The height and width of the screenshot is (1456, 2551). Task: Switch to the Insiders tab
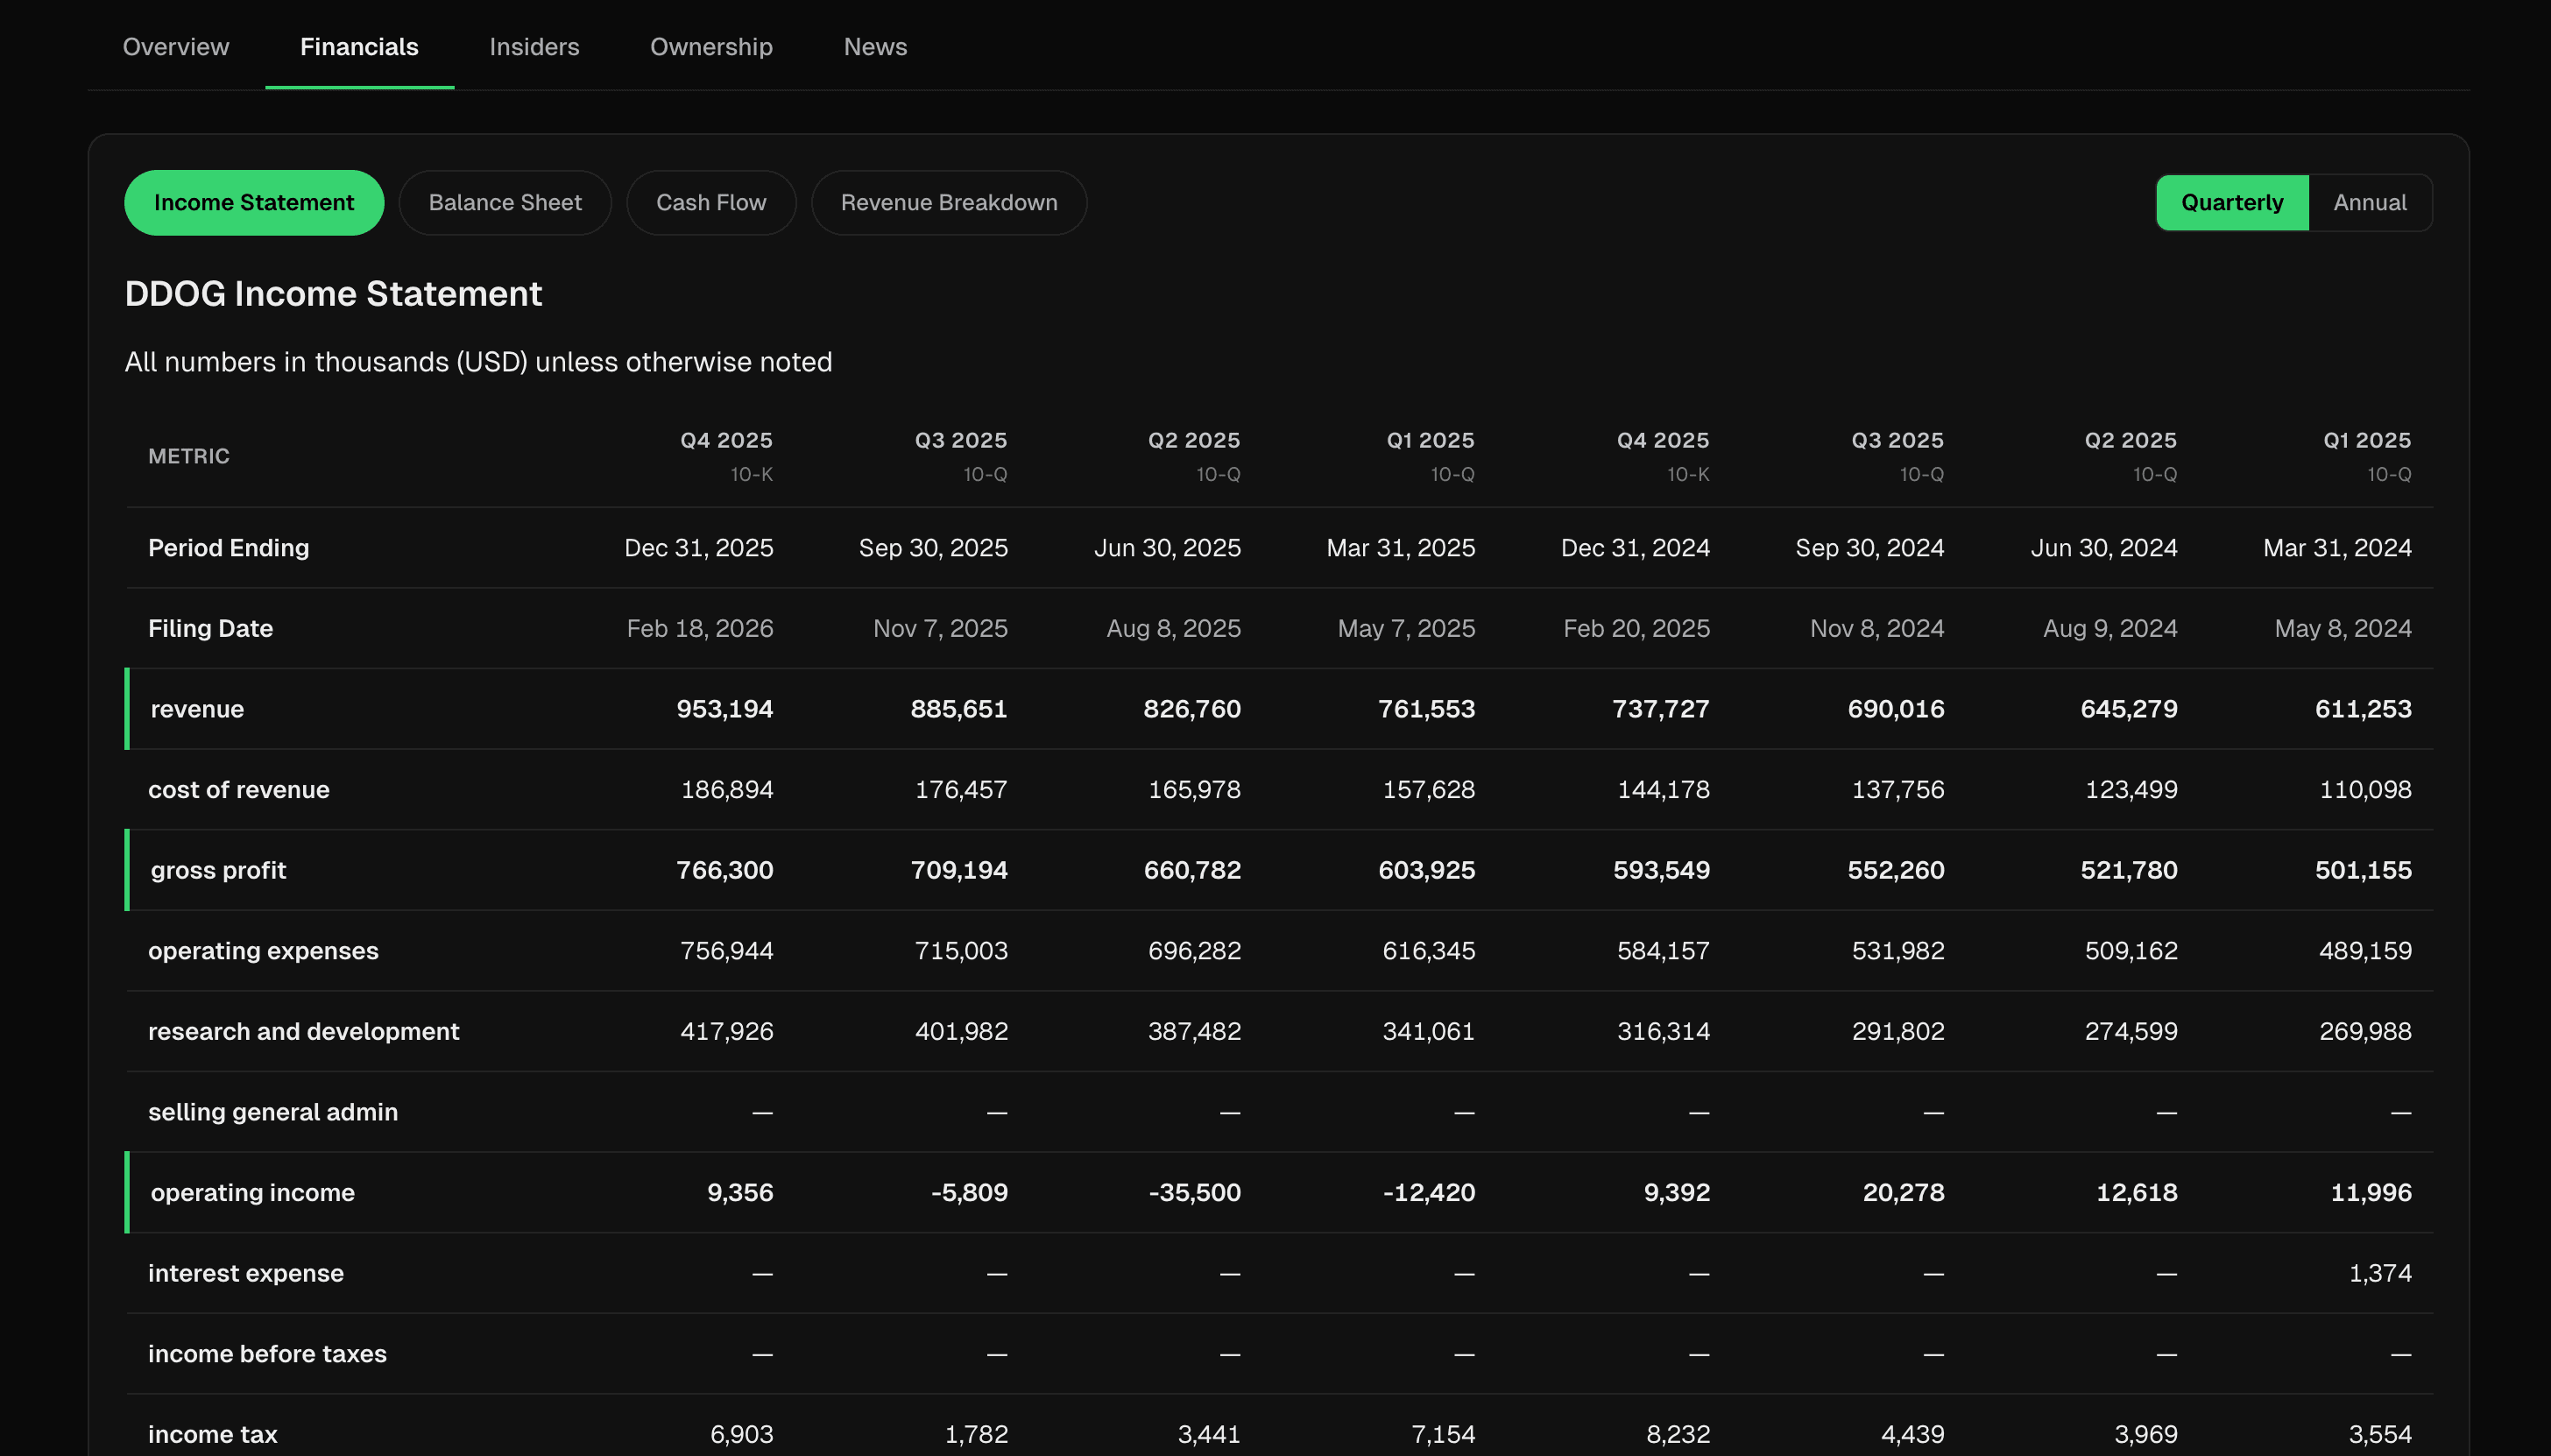(534, 47)
